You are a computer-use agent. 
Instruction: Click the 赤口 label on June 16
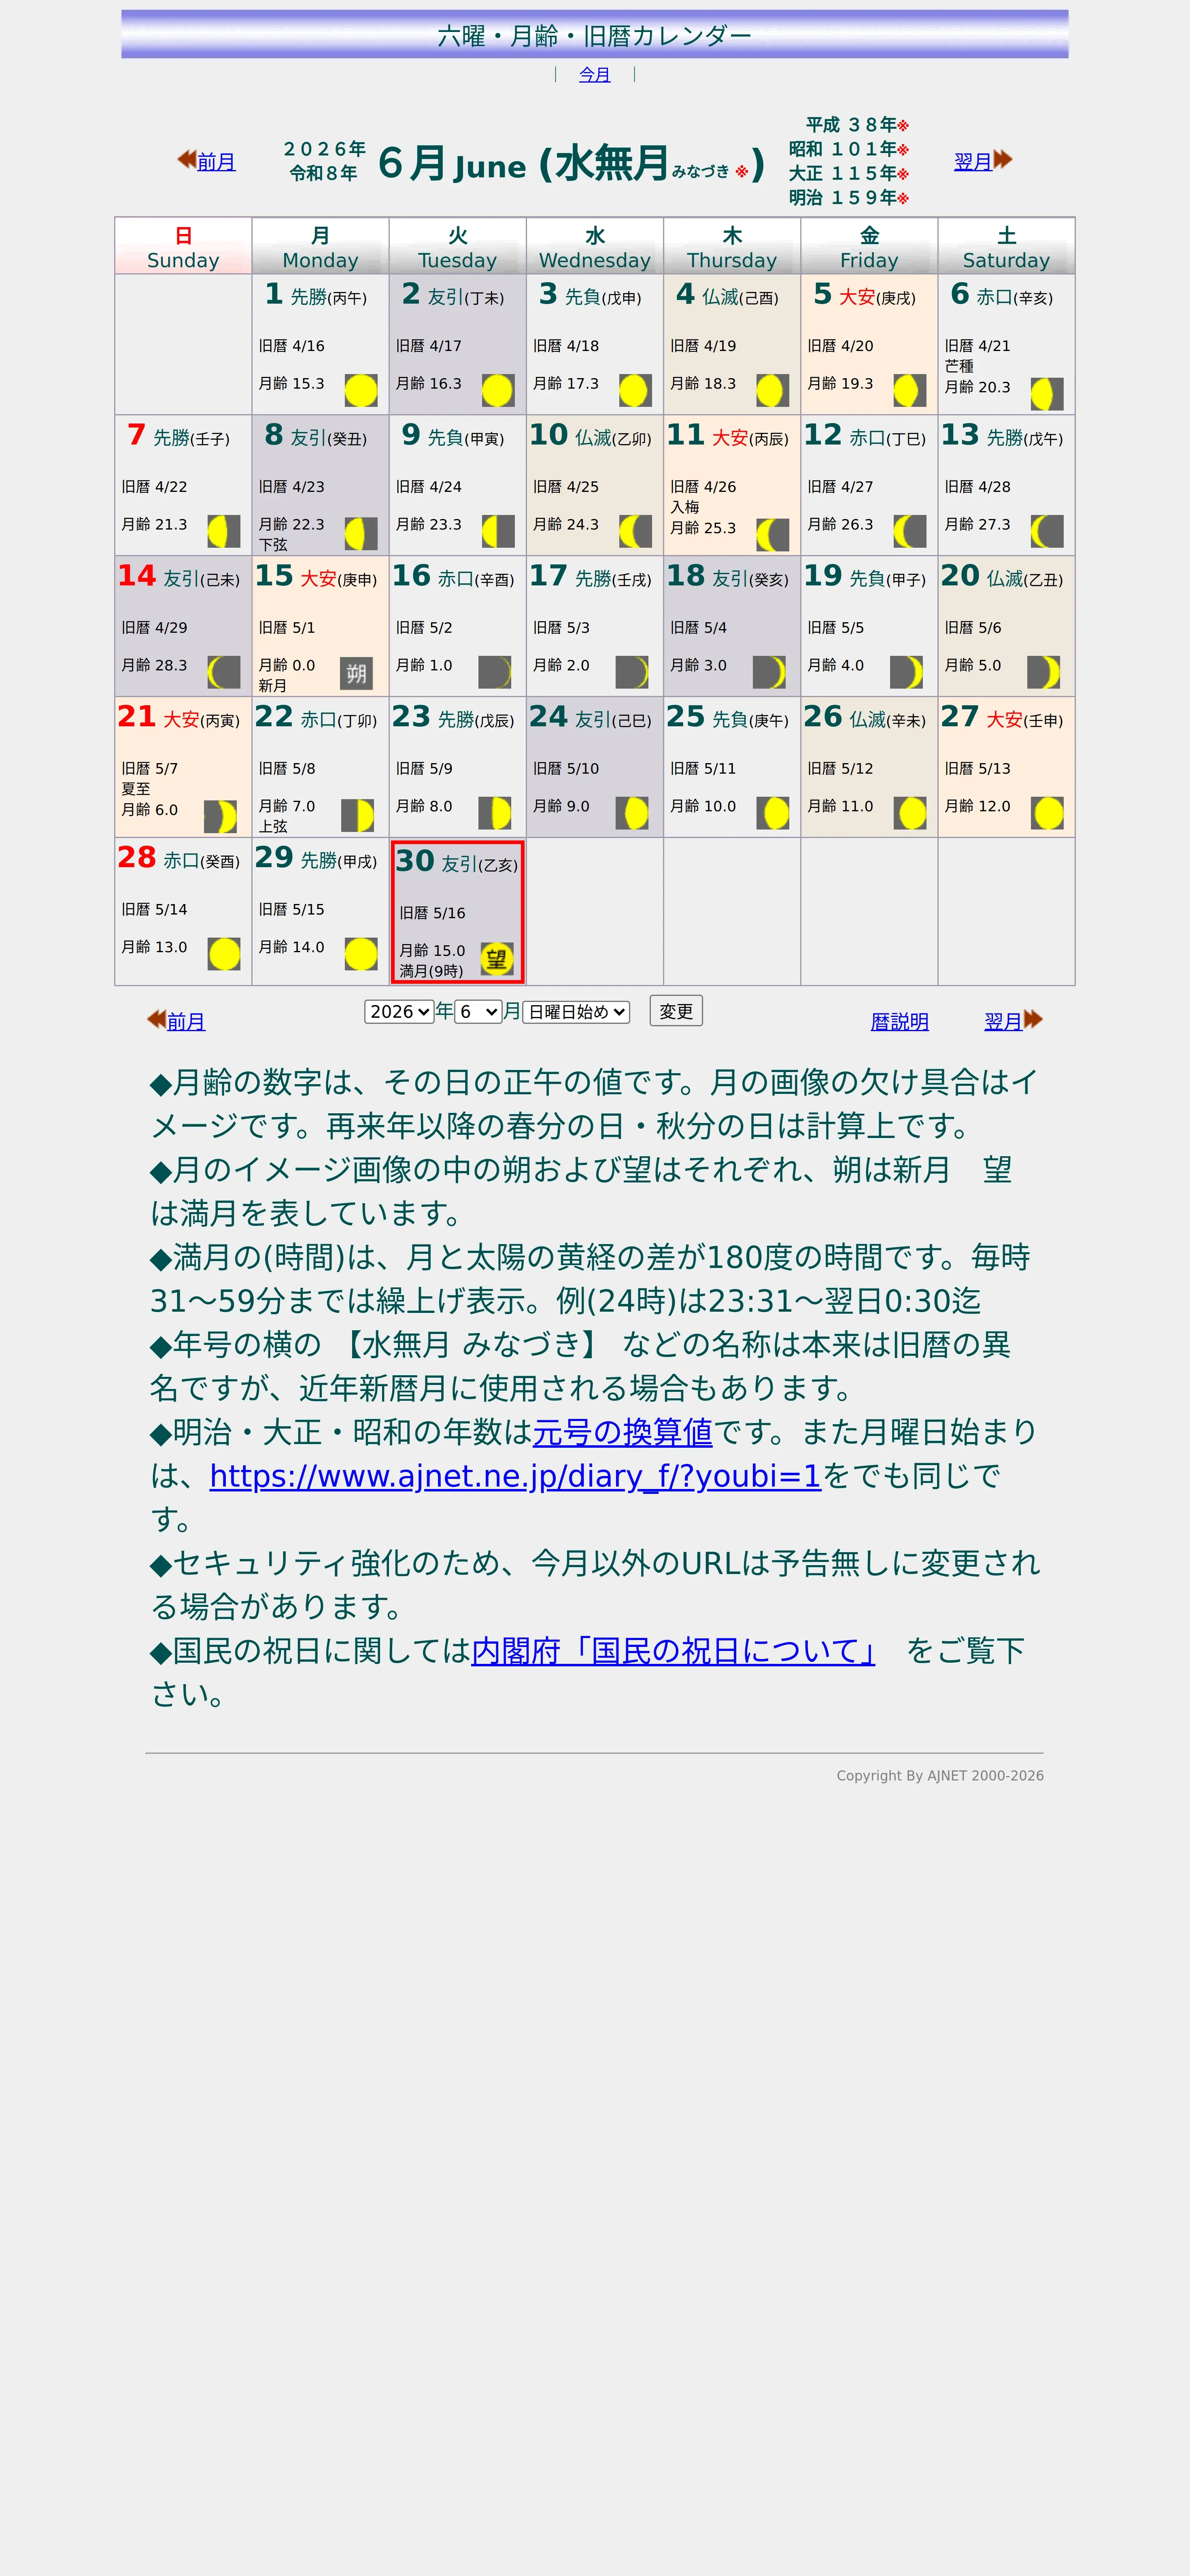[x=456, y=579]
